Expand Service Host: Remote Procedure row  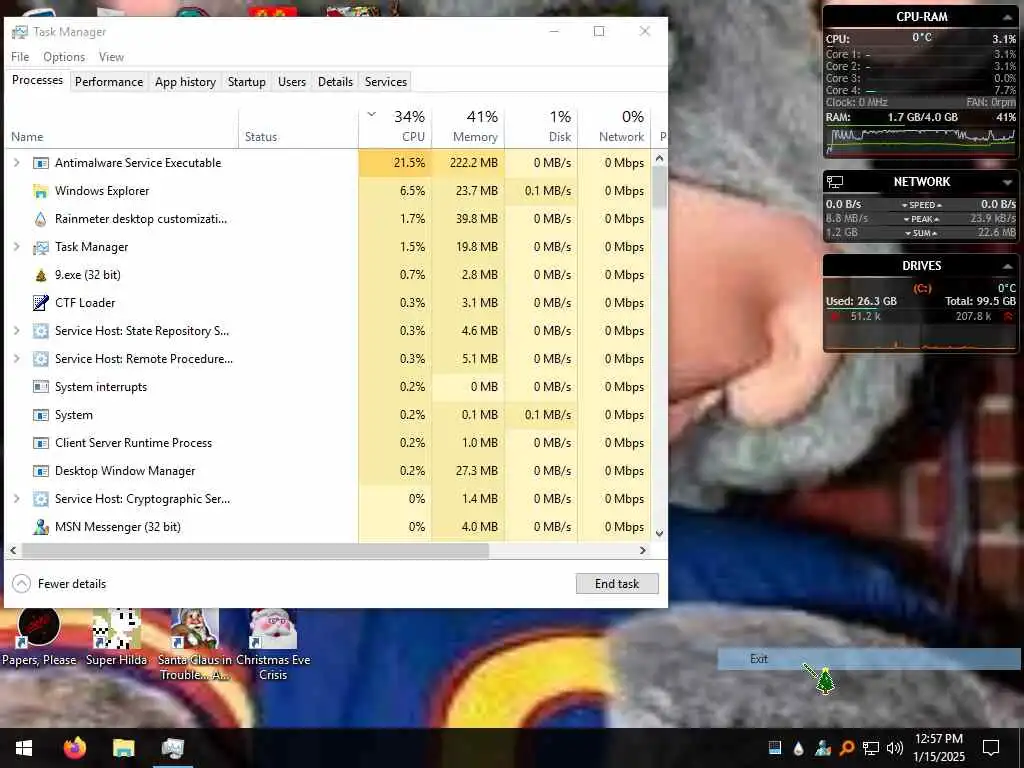point(17,359)
